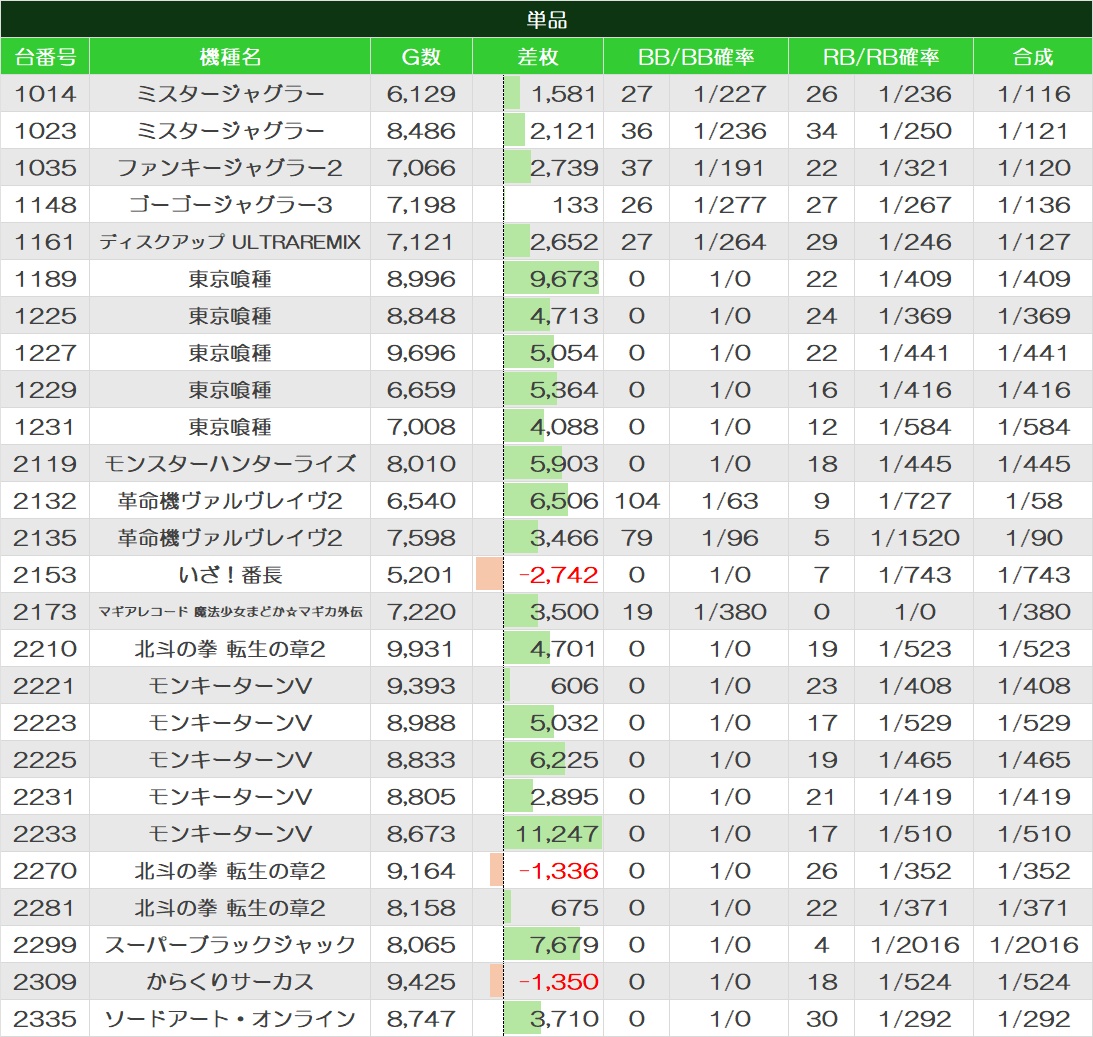Click the 合成 column header
The image size is (1093, 1037).
1033,56
